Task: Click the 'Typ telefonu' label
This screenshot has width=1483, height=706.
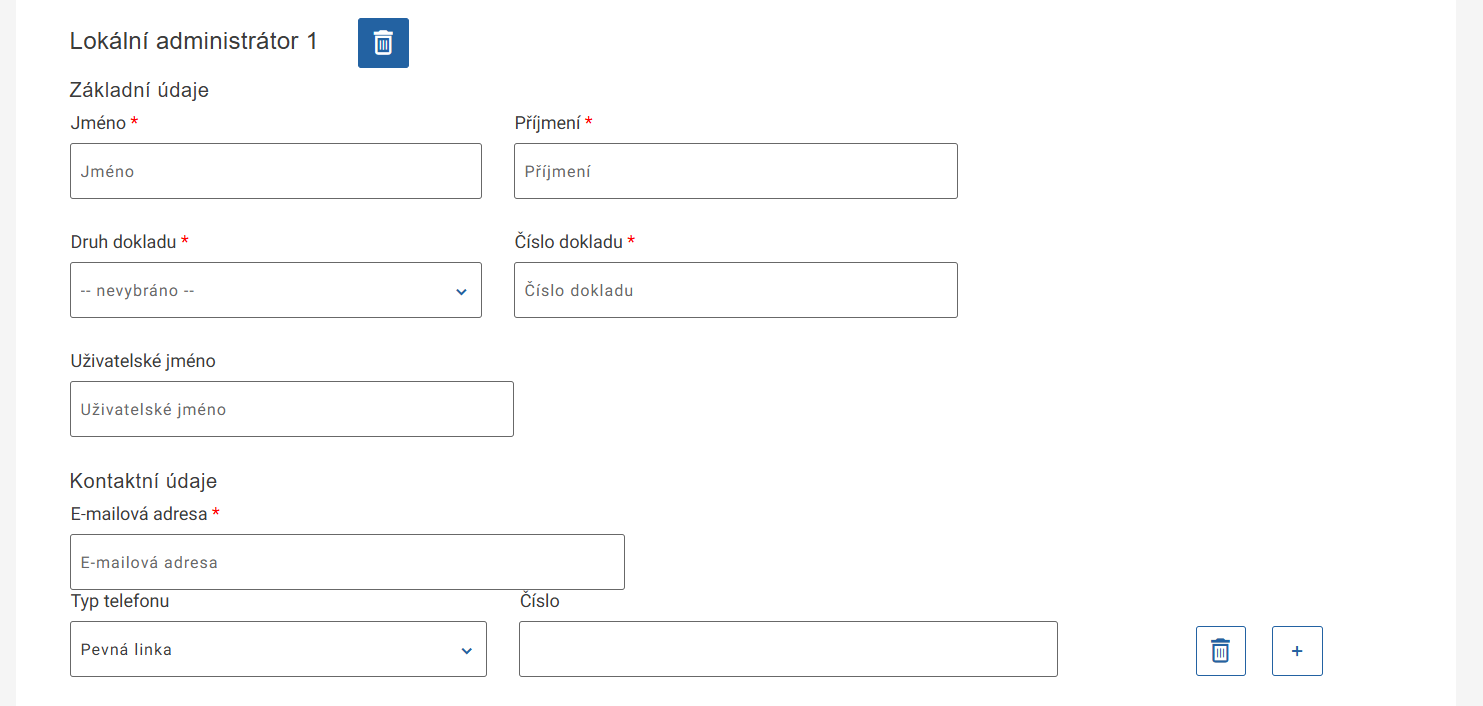Action: (x=120, y=601)
